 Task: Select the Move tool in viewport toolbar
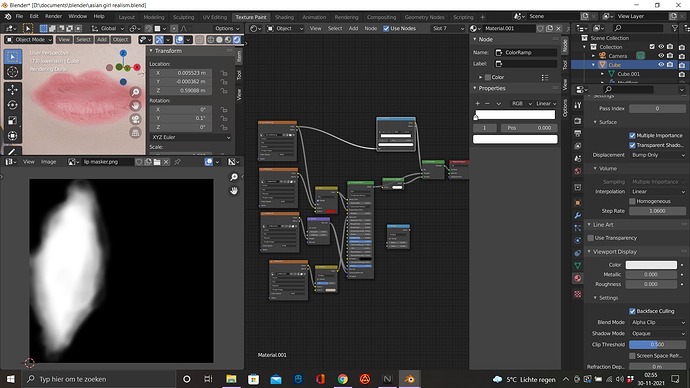click(12, 90)
